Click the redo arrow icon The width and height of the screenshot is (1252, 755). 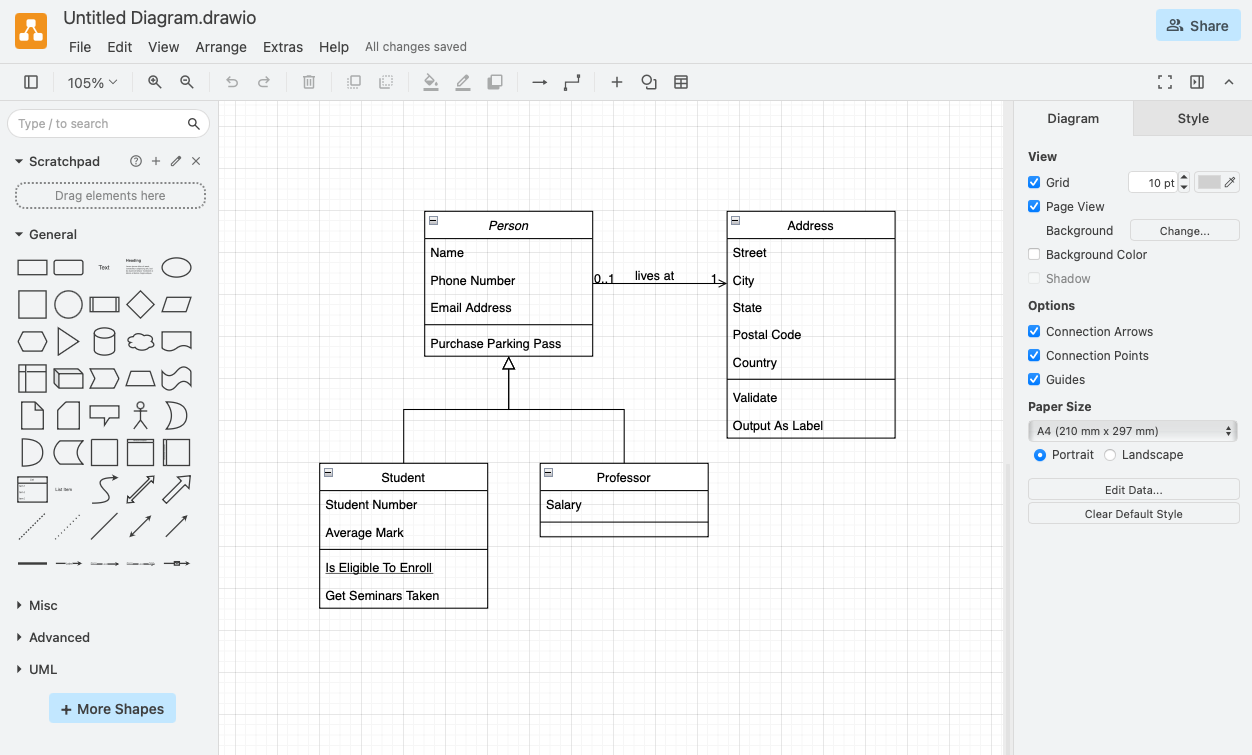(x=264, y=82)
